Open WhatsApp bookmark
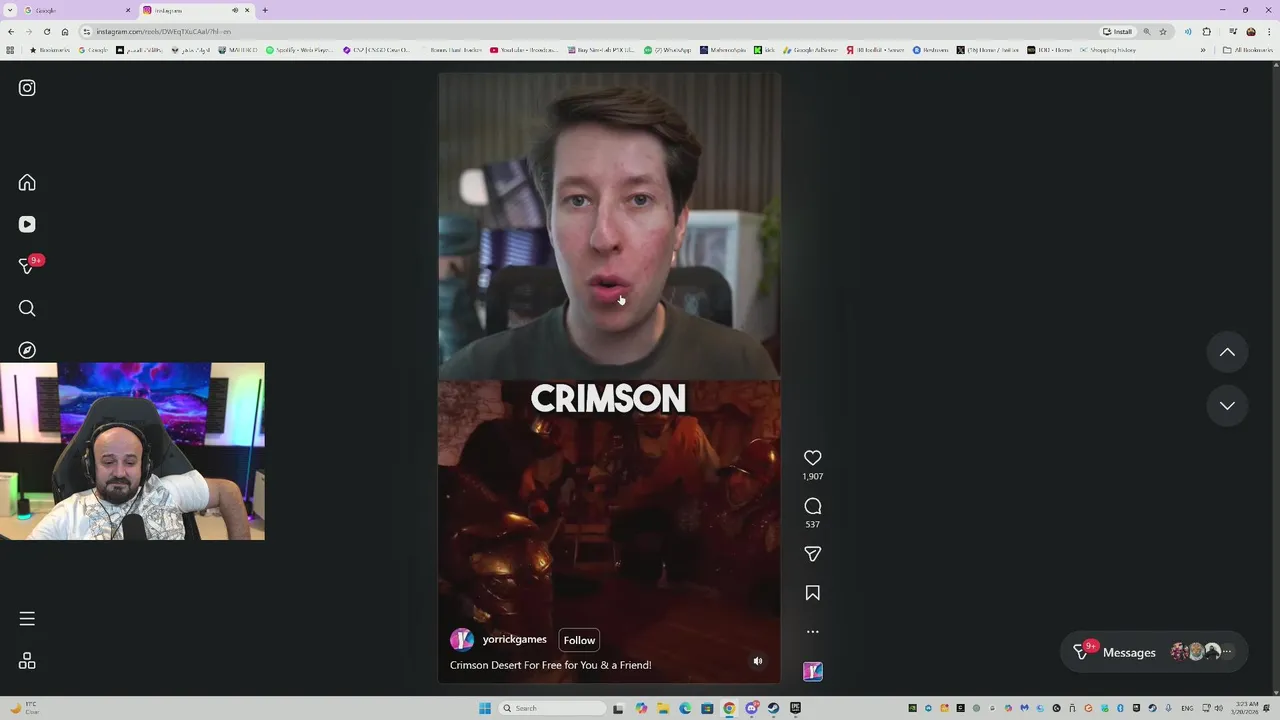Image resolution: width=1280 pixels, height=720 pixels. click(x=667, y=49)
